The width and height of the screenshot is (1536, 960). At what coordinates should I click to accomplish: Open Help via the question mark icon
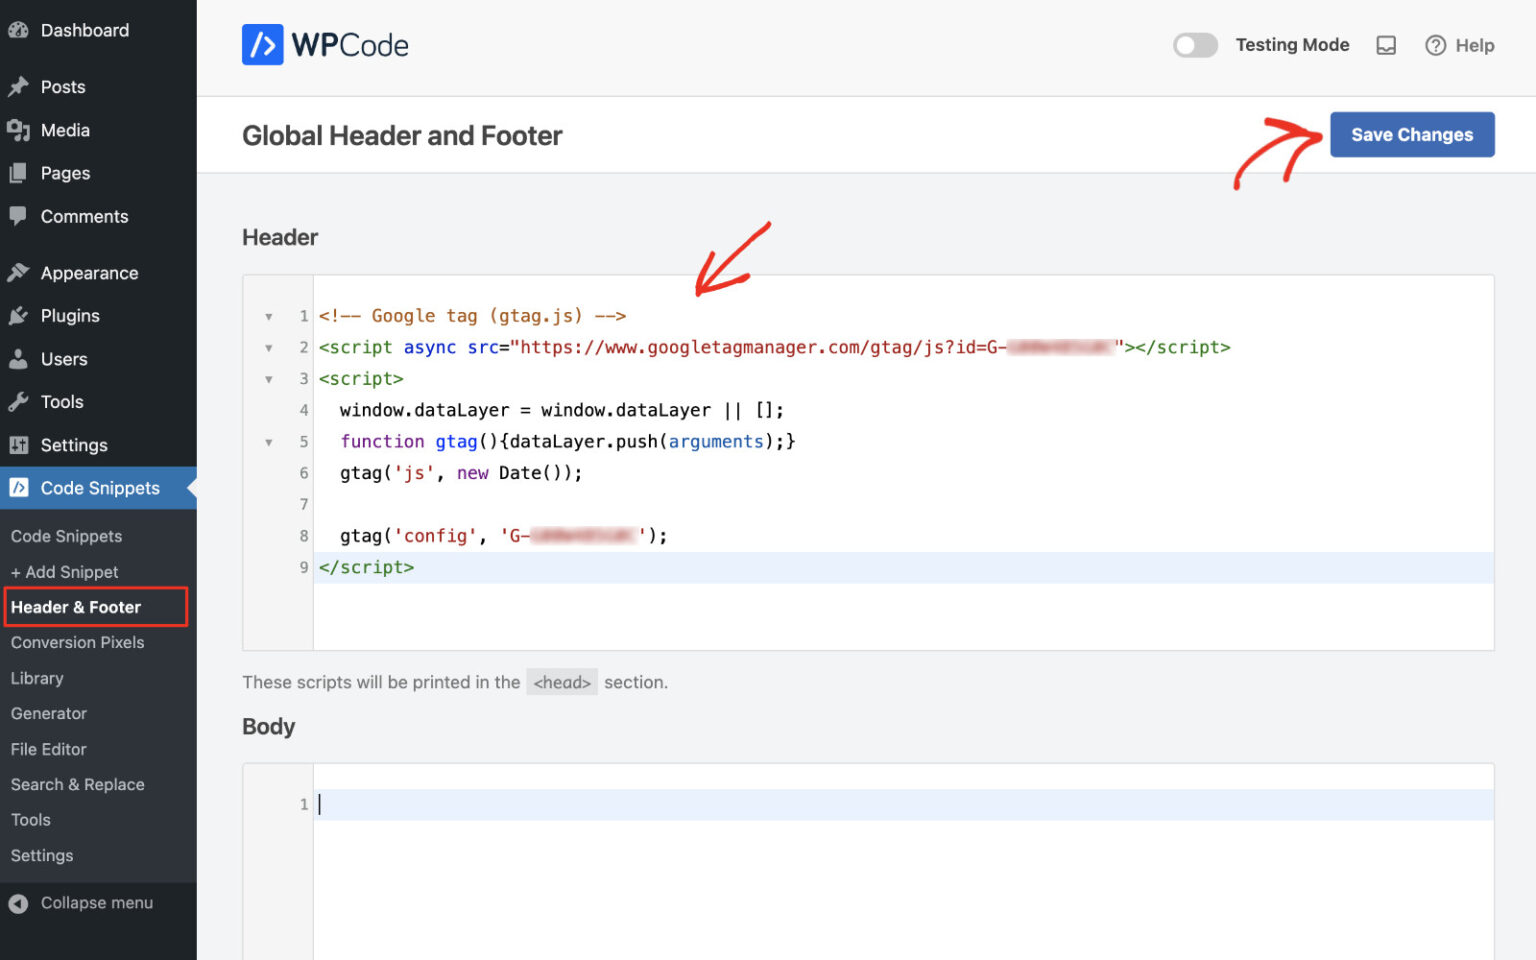(1435, 45)
